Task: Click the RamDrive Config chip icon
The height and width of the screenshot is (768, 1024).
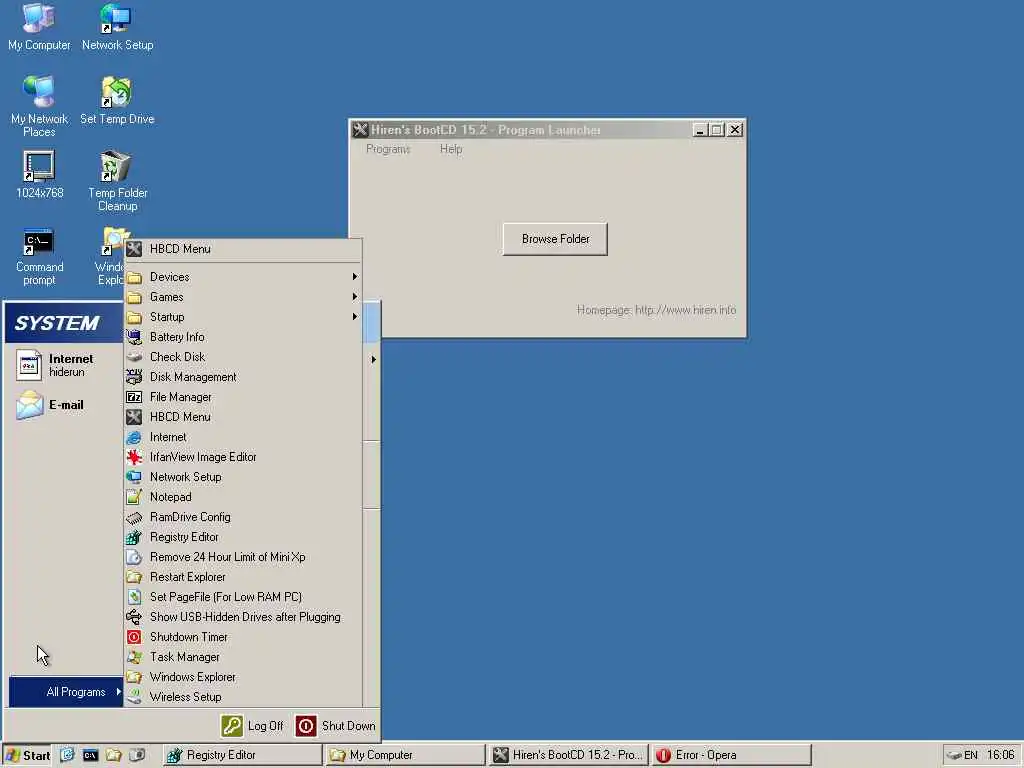Action: (134, 517)
